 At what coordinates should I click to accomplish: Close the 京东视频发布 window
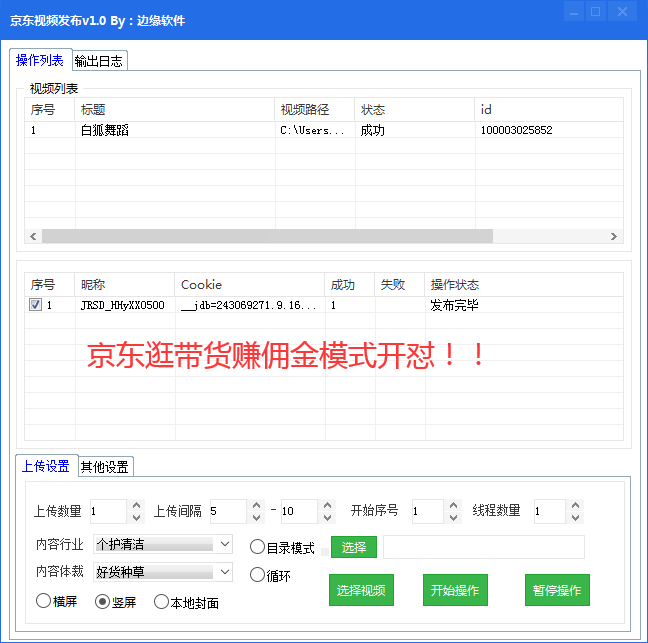tap(622, 12)
